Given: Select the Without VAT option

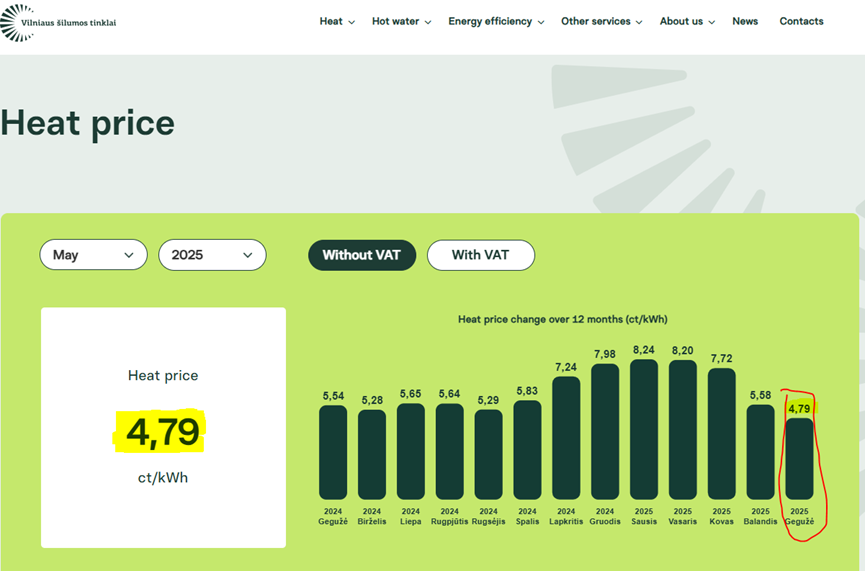Looking at the screenshot, I should click(x=362, y=255).
